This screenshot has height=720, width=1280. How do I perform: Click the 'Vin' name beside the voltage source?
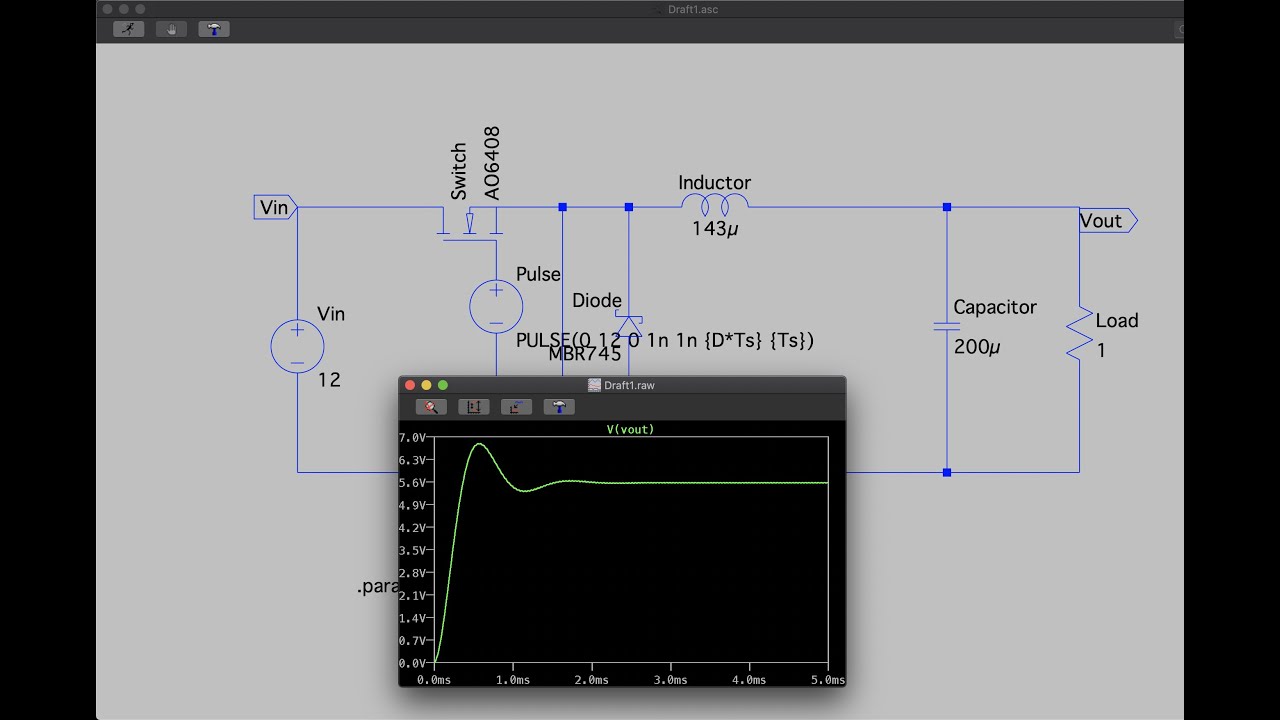(331, 314)
